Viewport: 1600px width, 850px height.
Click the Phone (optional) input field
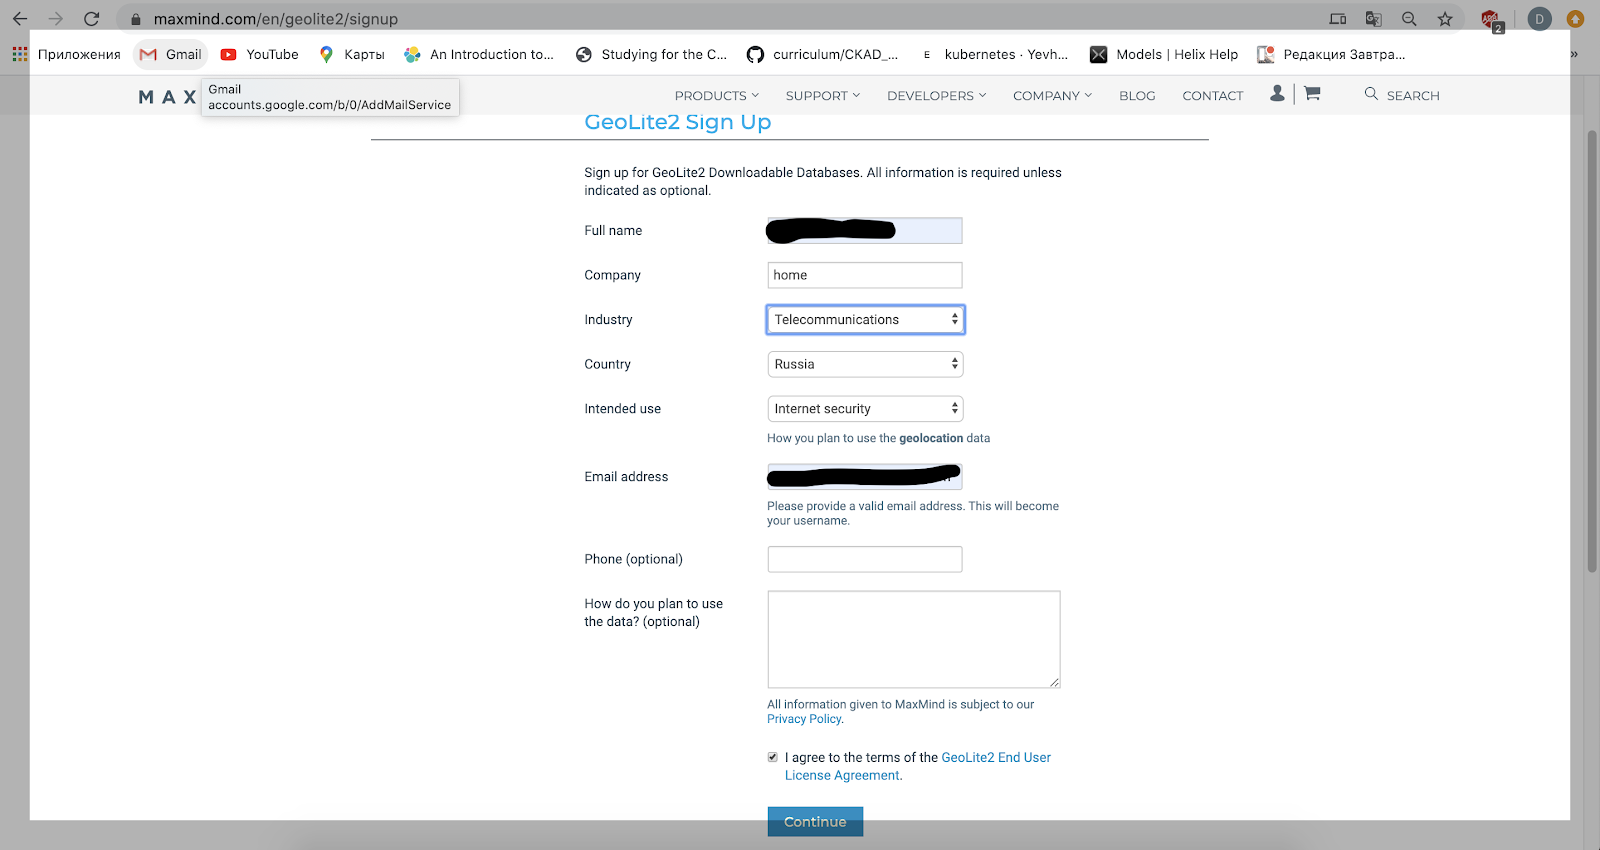[865, 559]
